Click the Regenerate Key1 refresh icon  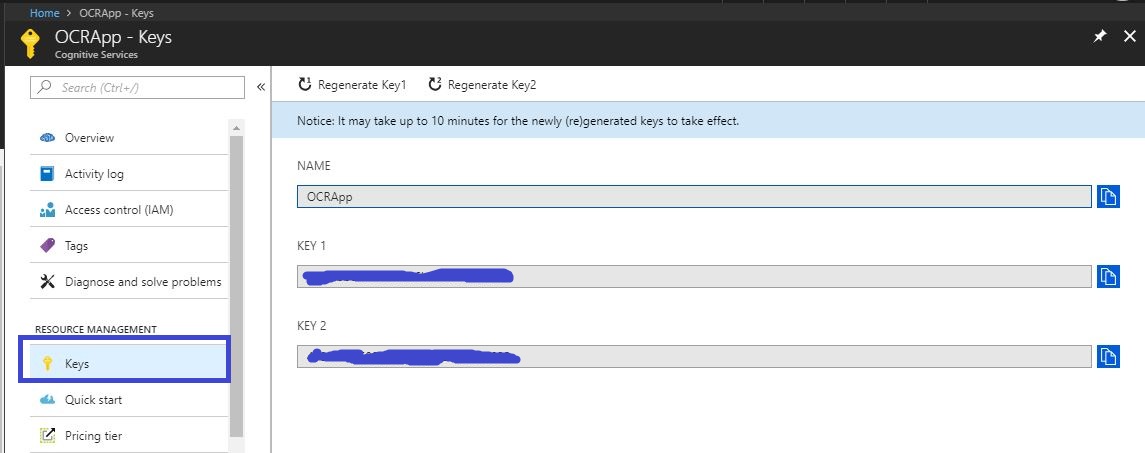(x=305, y=84)
